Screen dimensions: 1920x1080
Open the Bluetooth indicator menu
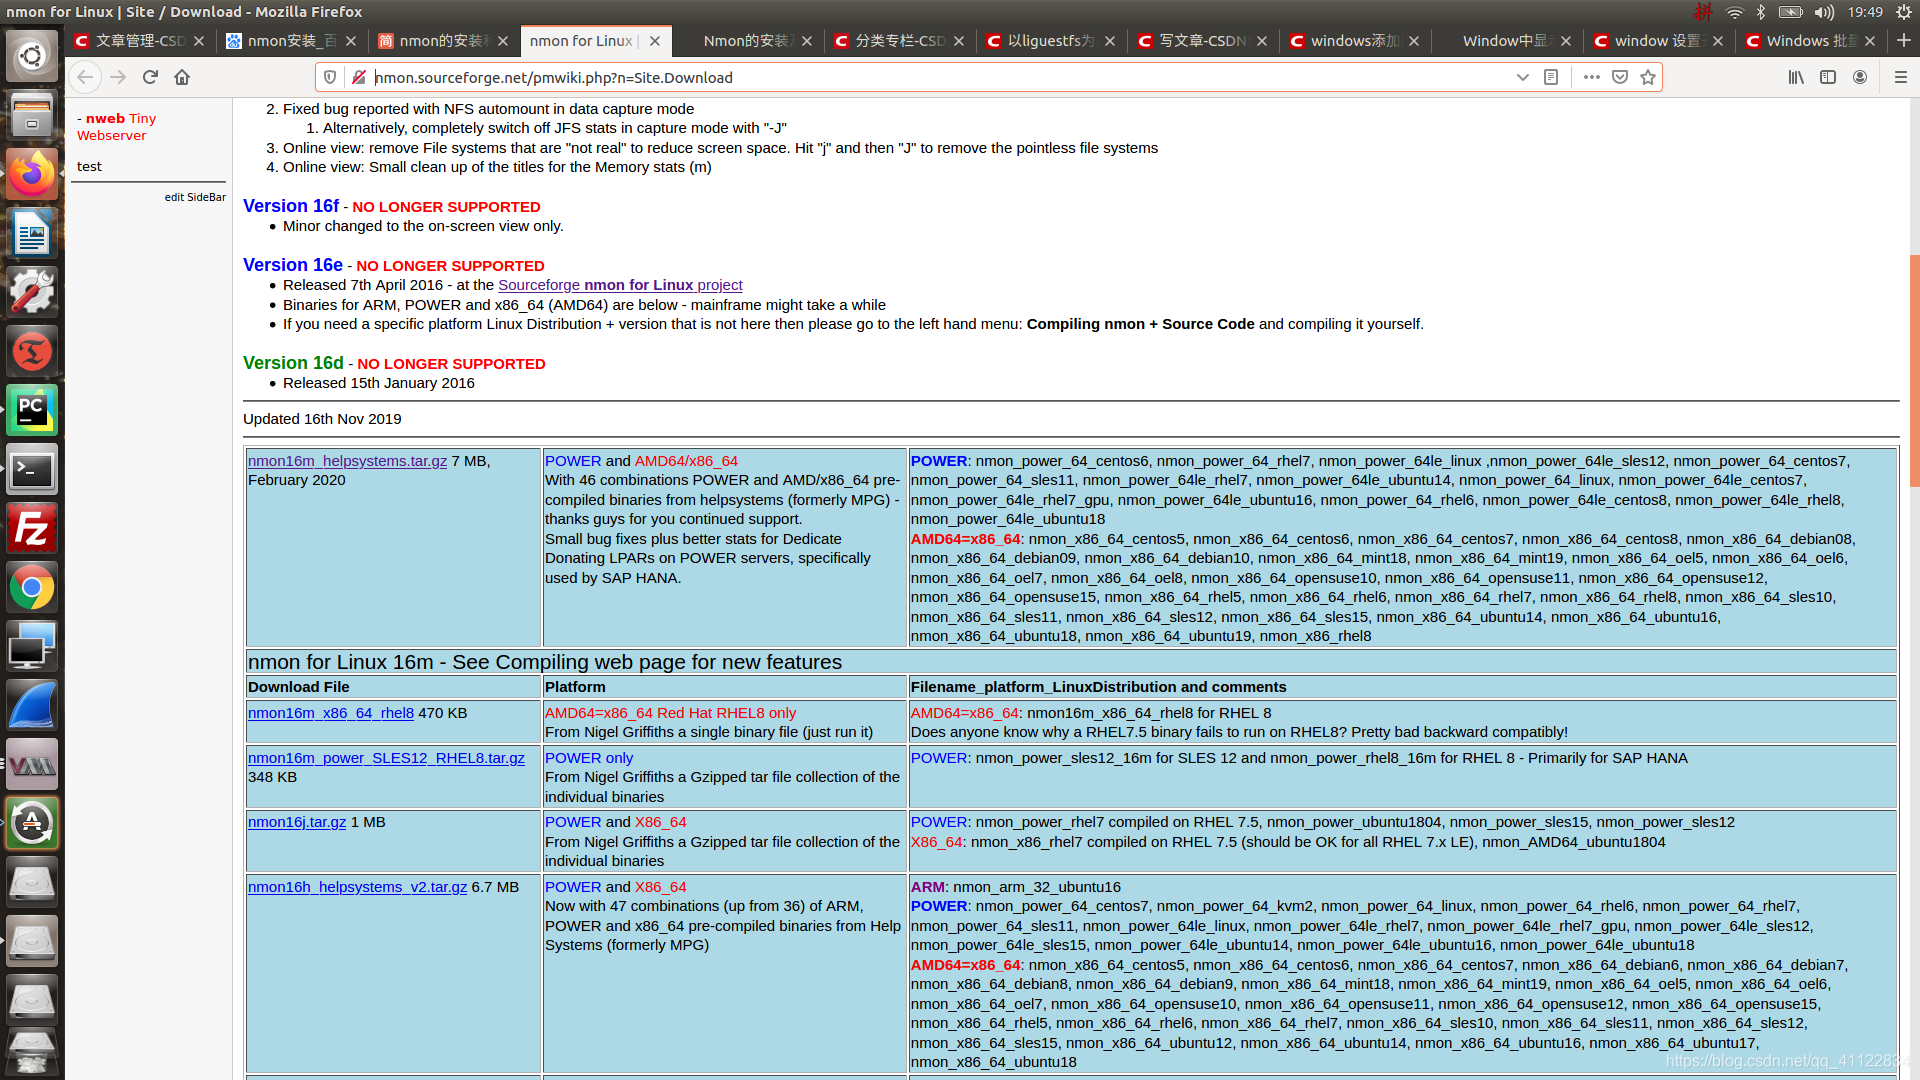pos(1760,12)
